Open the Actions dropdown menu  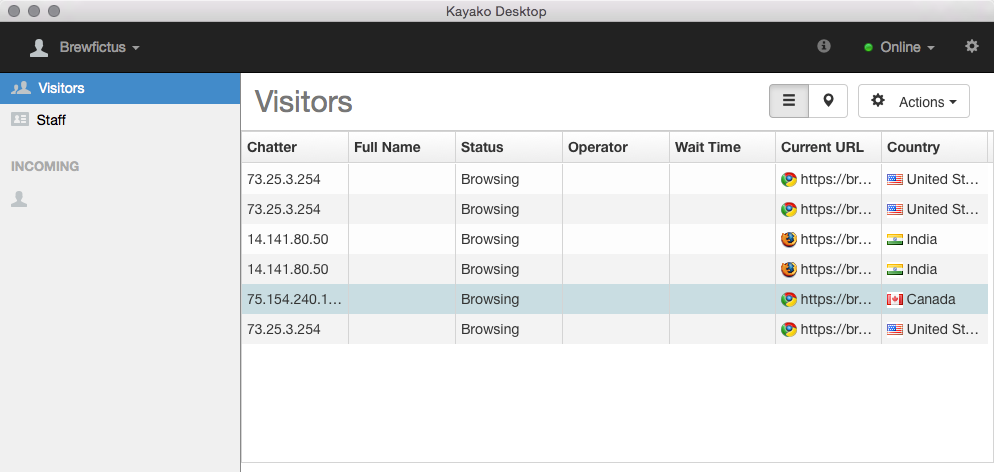point(913,101)
